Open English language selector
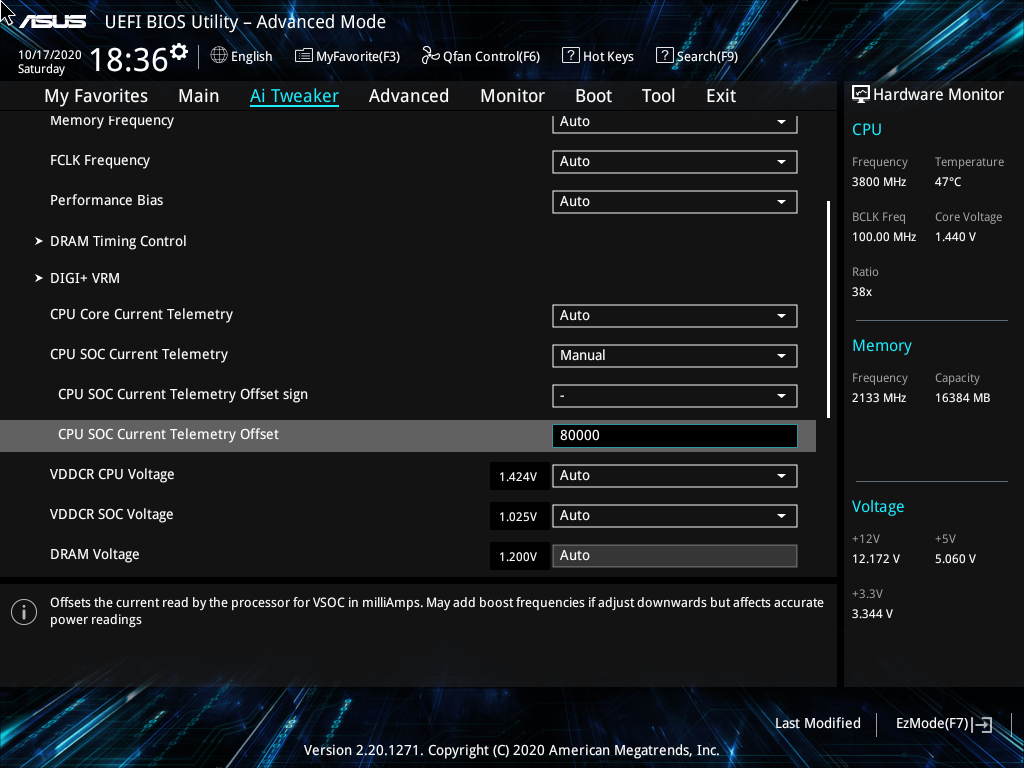Screen dimensions: 1024x768 [242, 56]
